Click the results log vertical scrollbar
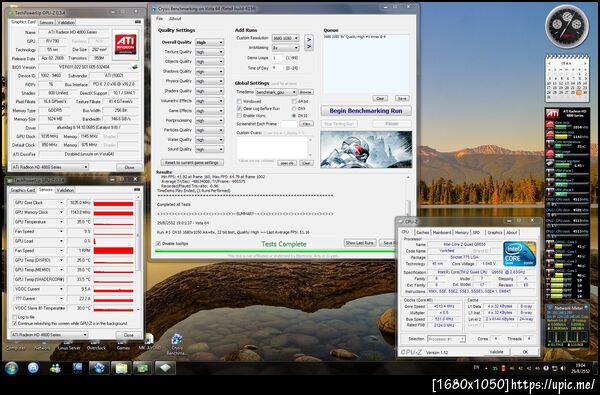Screen dimensions: 600x395 [x=408, y=195]
